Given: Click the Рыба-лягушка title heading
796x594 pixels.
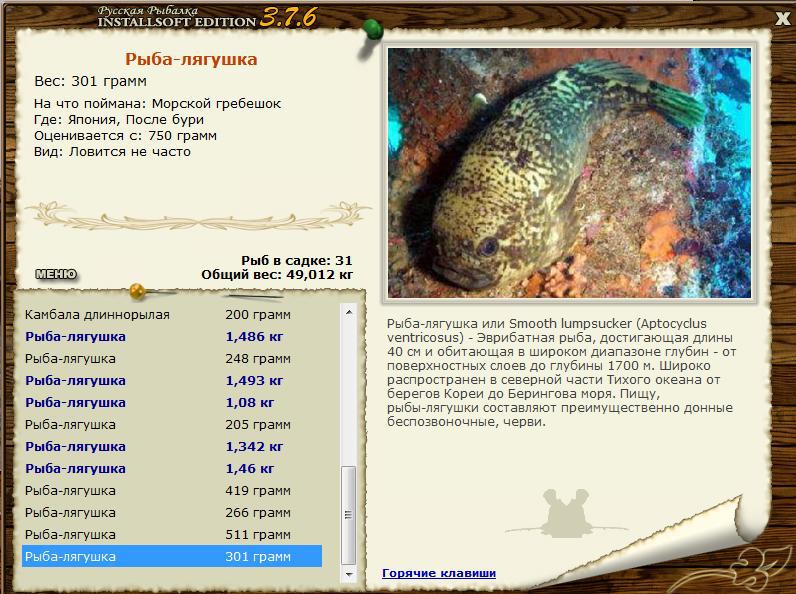Looking at the screenshot, I should click(x=191, y=59).
